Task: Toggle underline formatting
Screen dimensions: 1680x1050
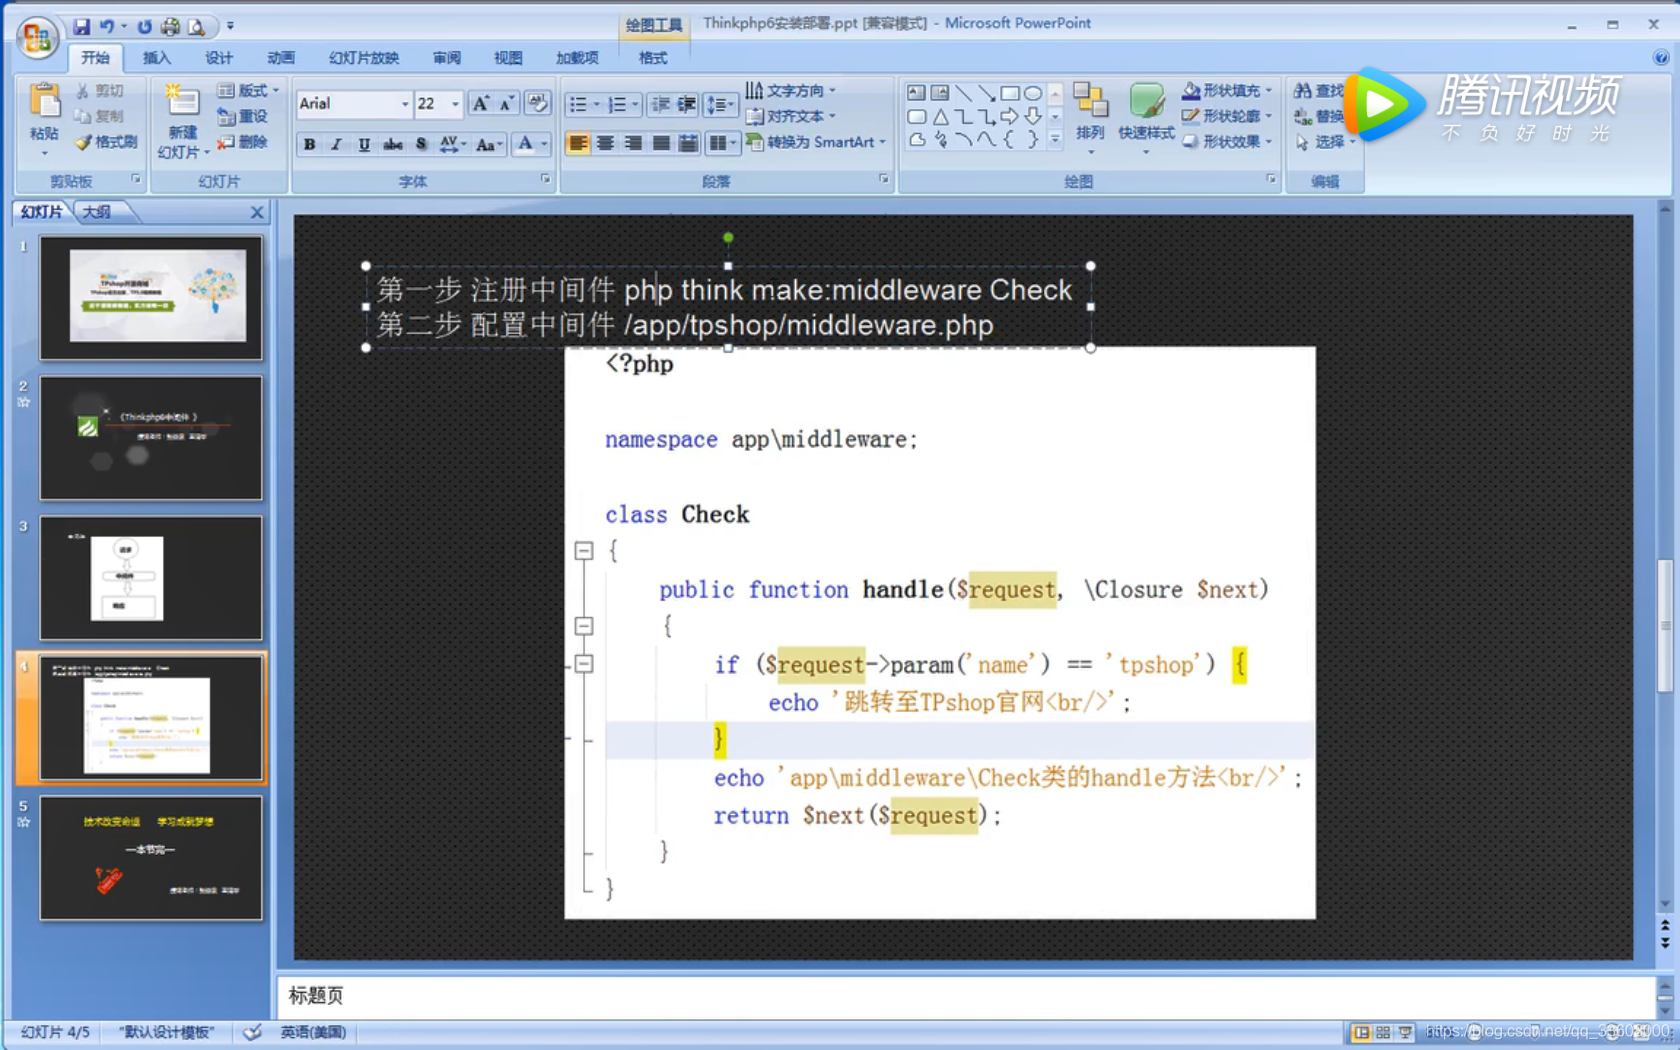Action: pyautogui.click(x=364, y=144)
